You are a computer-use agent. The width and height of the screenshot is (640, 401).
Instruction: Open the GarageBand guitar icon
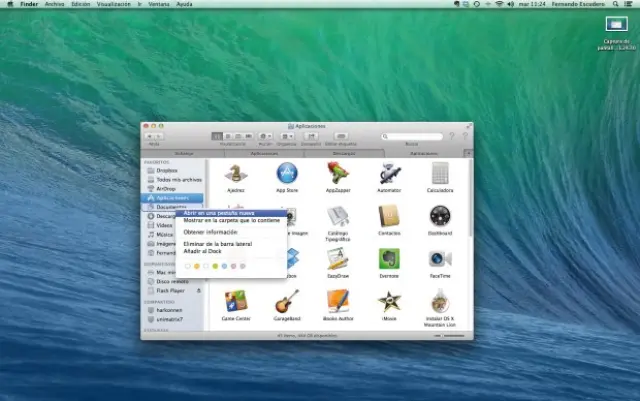(x=287, y=301)
